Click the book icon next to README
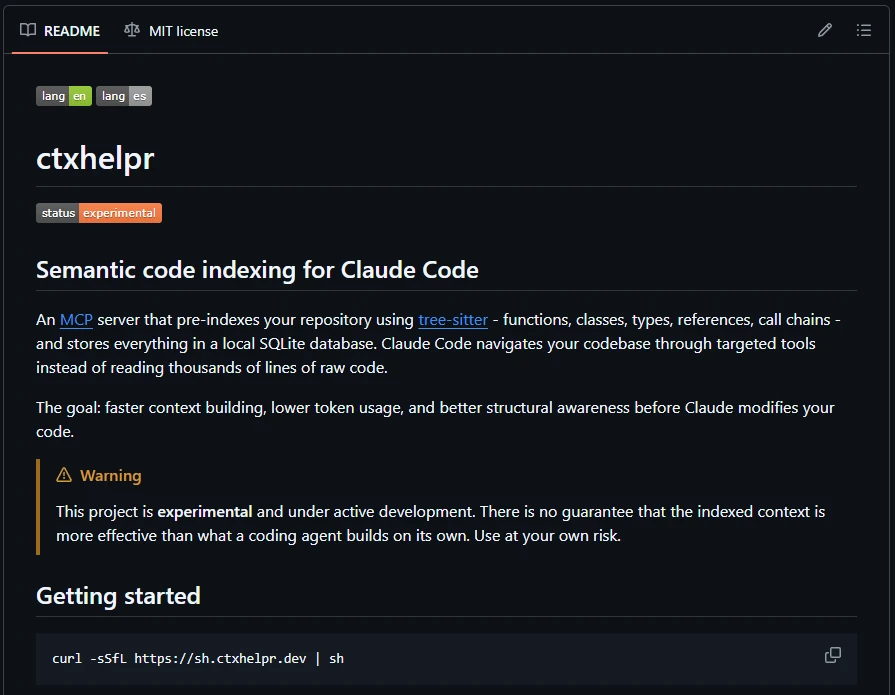 29,30
